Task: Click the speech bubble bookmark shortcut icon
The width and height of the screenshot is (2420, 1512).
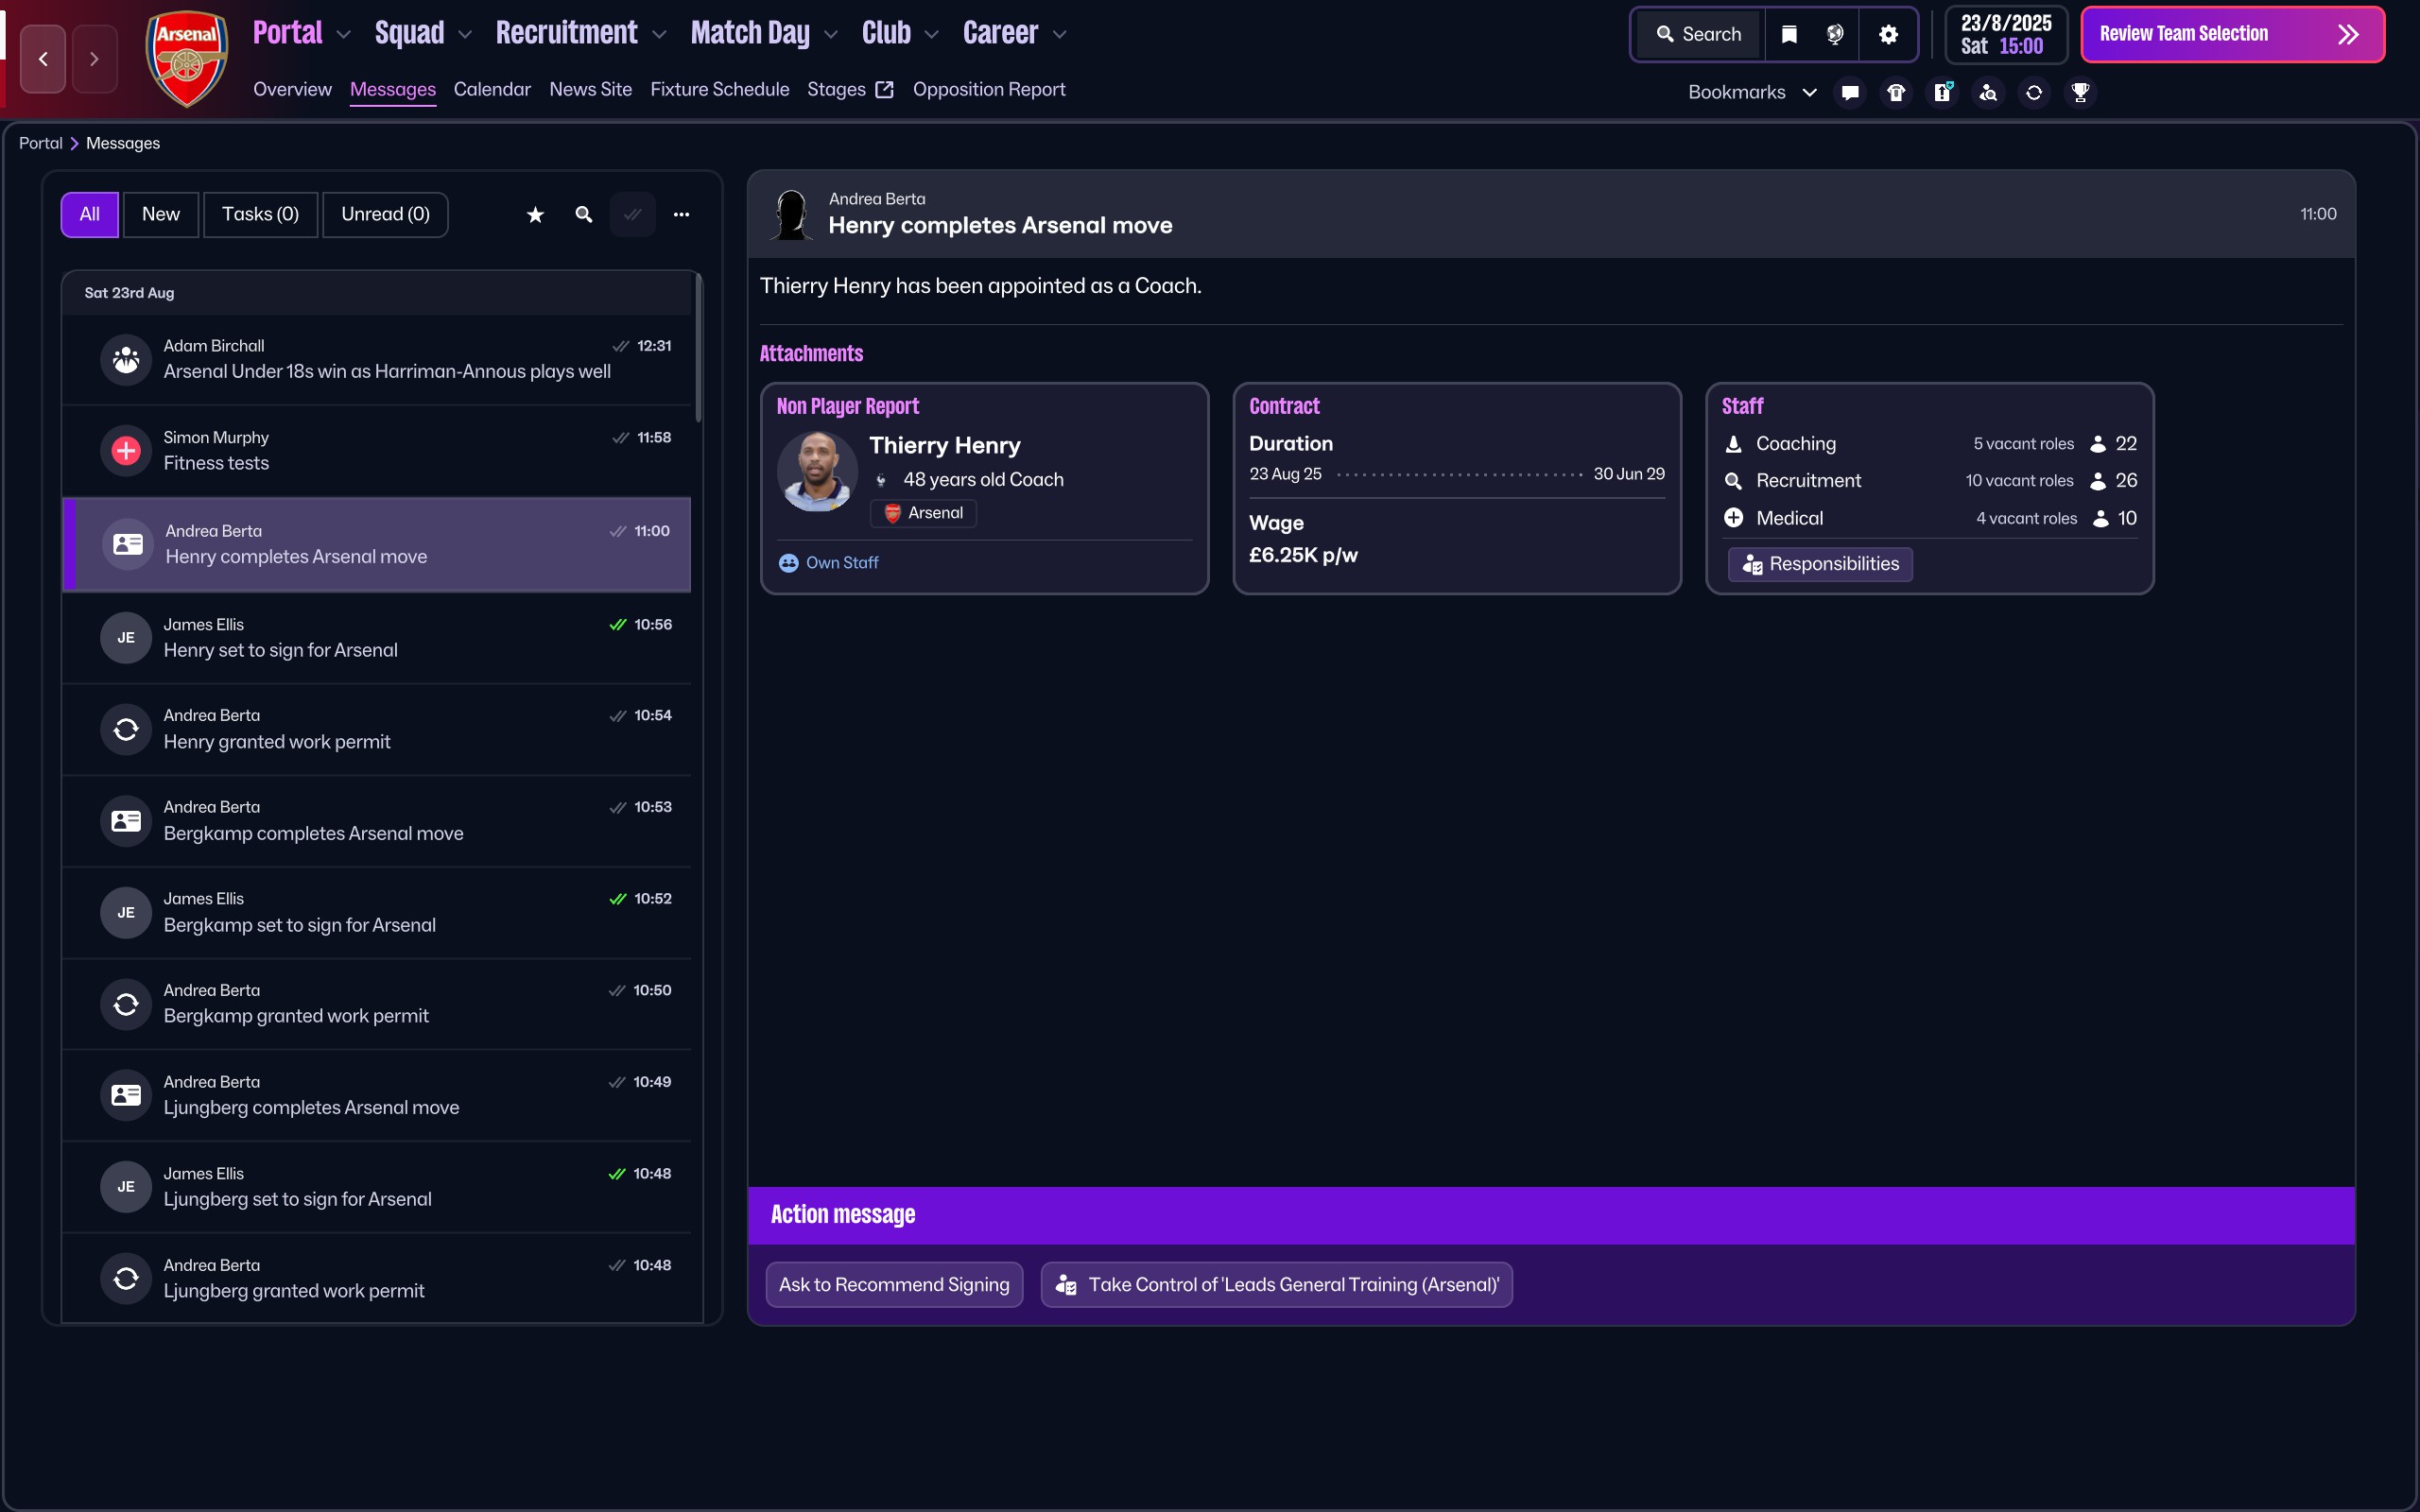Action: [1850, 92]
